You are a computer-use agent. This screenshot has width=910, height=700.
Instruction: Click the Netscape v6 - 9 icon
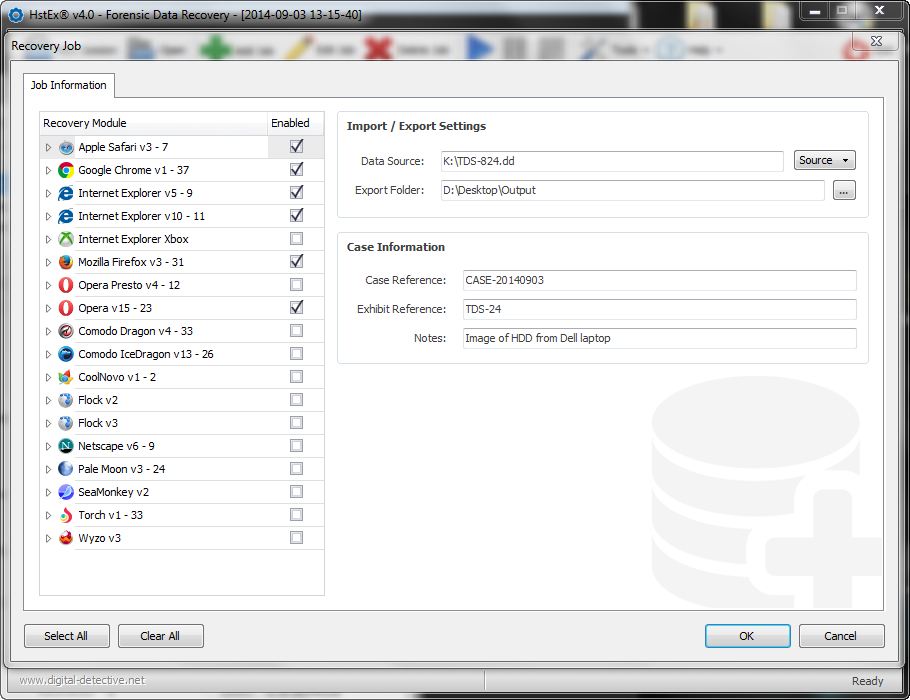tap(66, 446)
